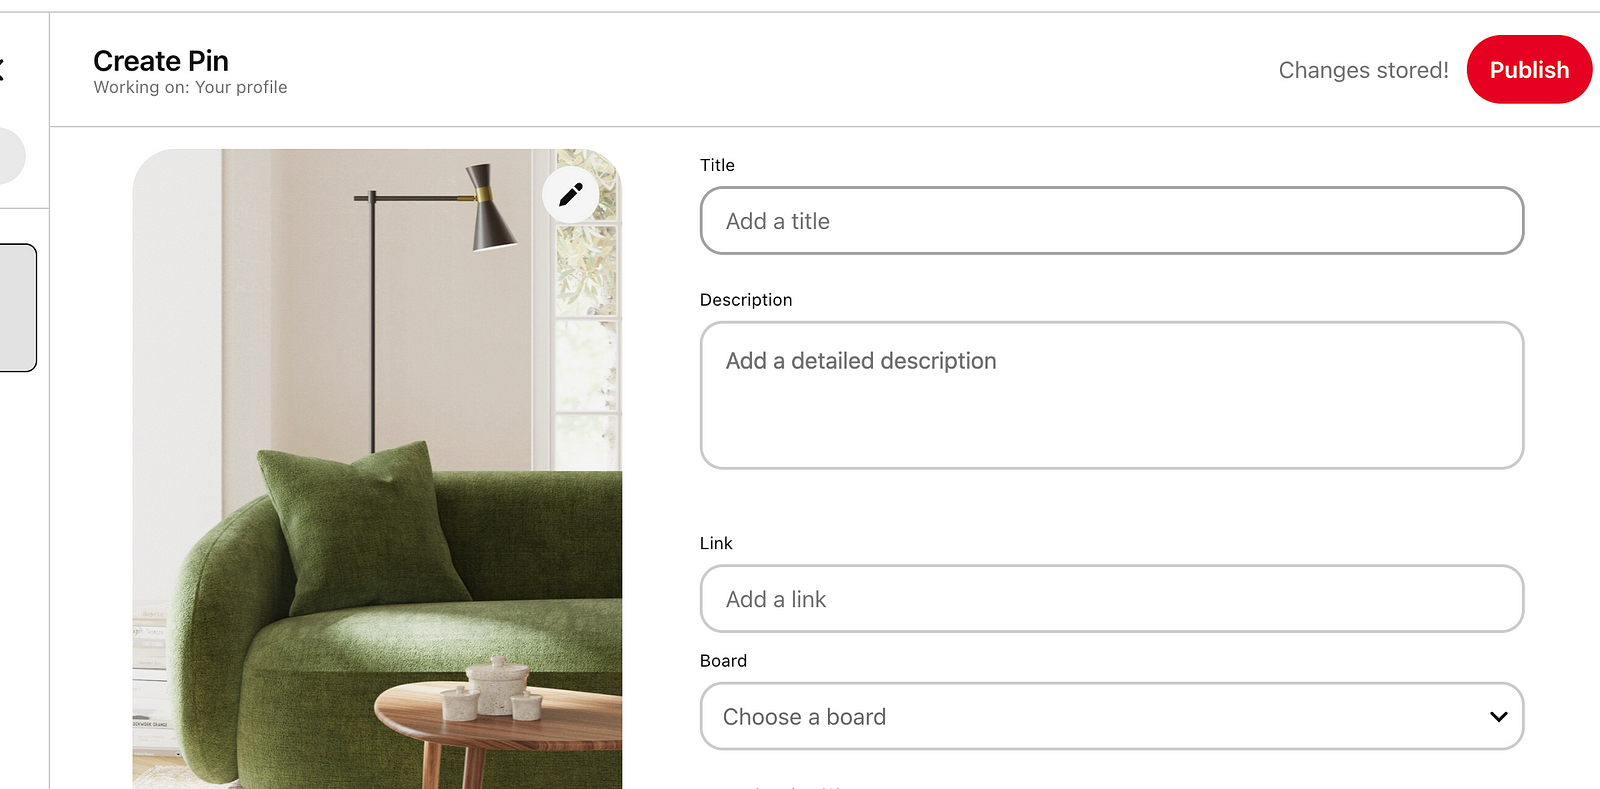Click the 'Board' field label
The width and height of the screenshot is (1600, 789).
pos(723,661)
